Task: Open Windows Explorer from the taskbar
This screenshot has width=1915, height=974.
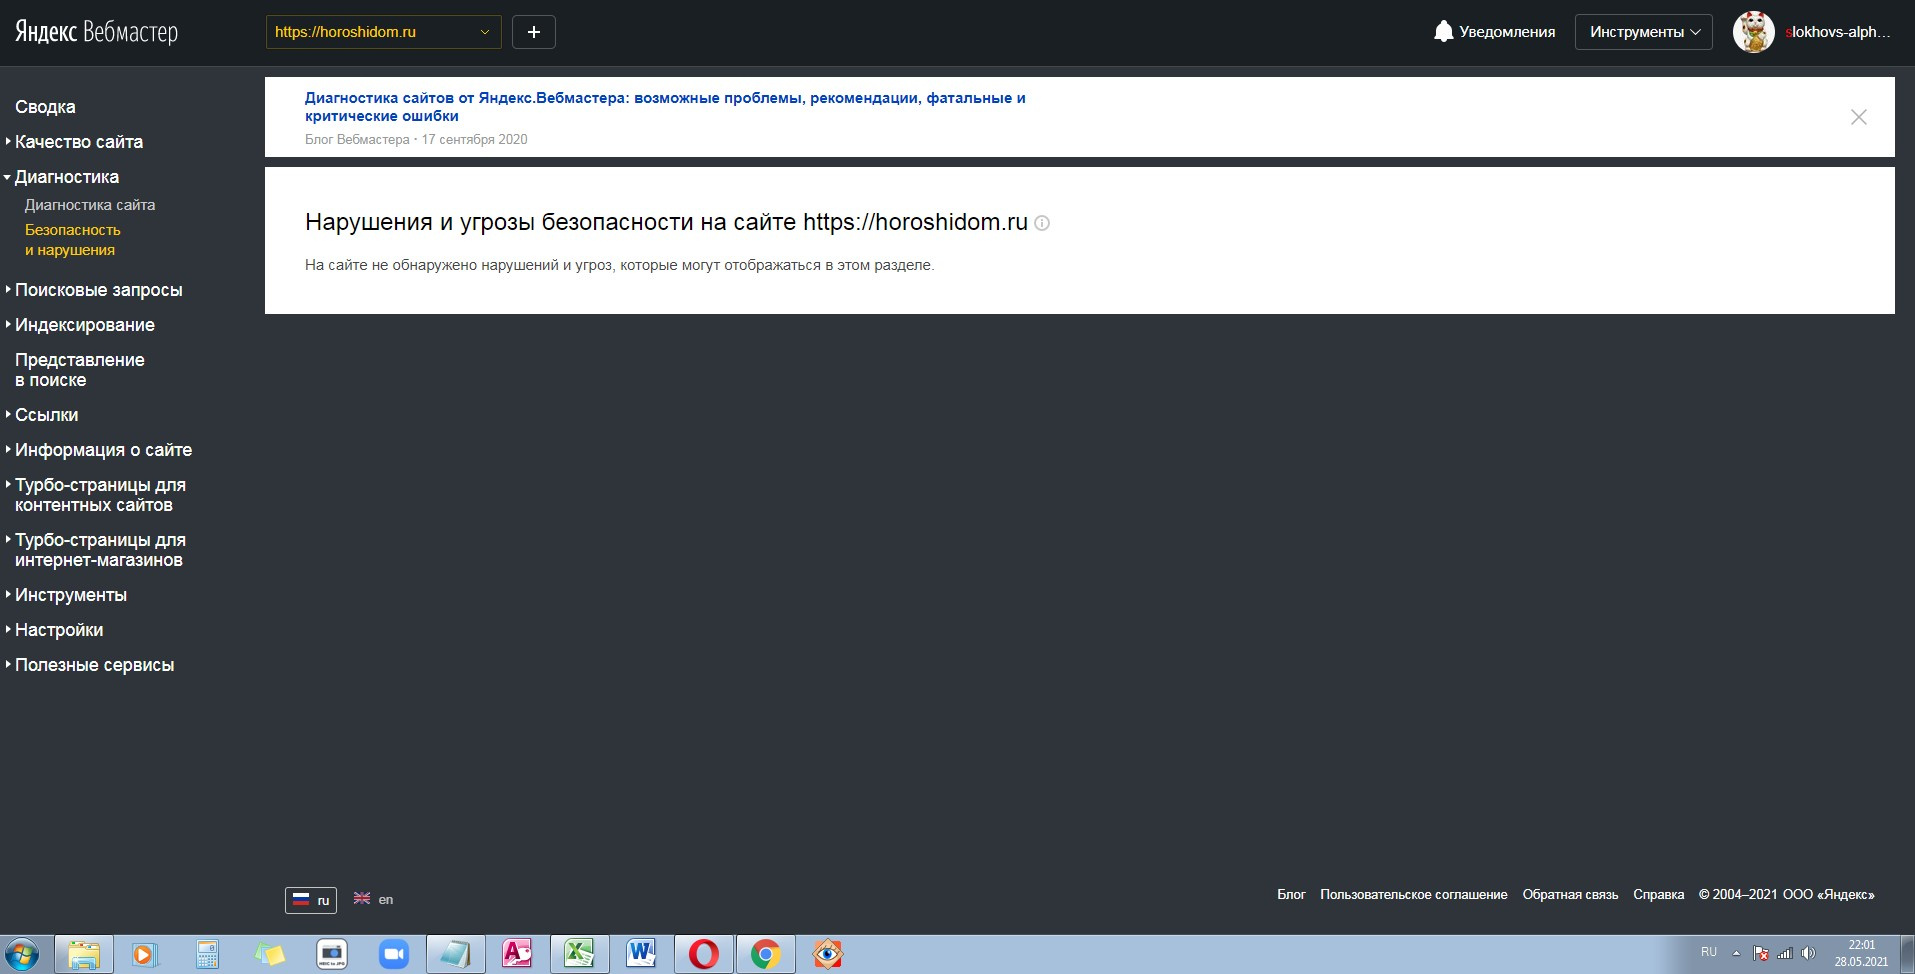Action: 84,954
